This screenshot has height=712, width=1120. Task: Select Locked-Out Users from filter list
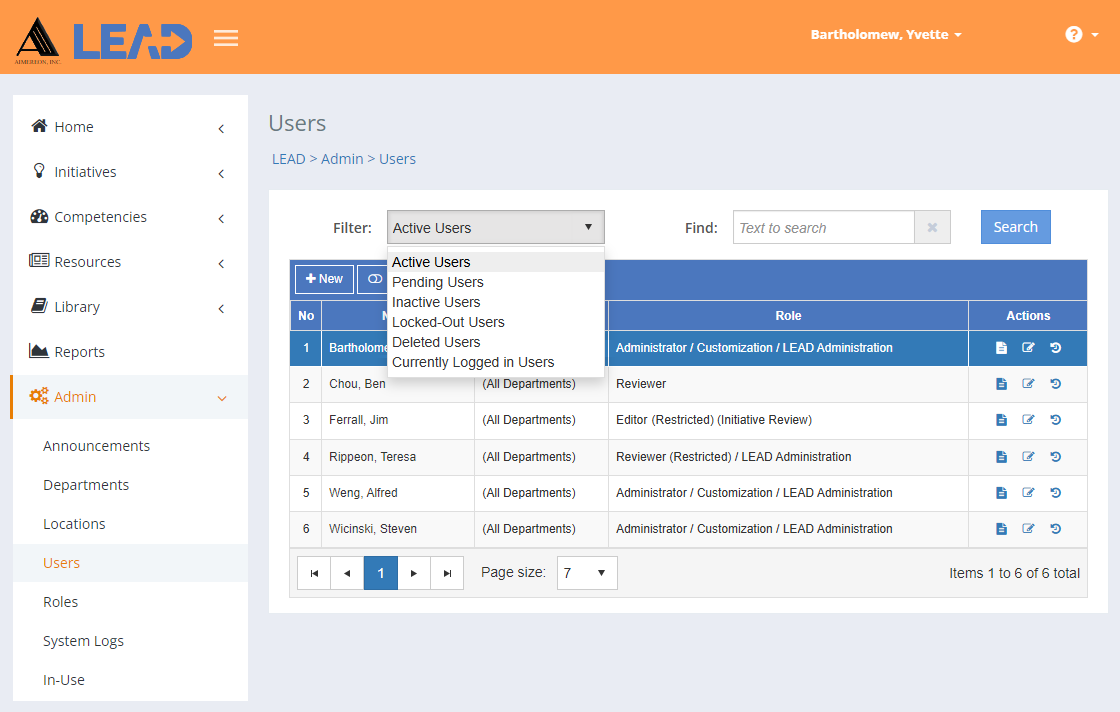[x=448, y=322]
